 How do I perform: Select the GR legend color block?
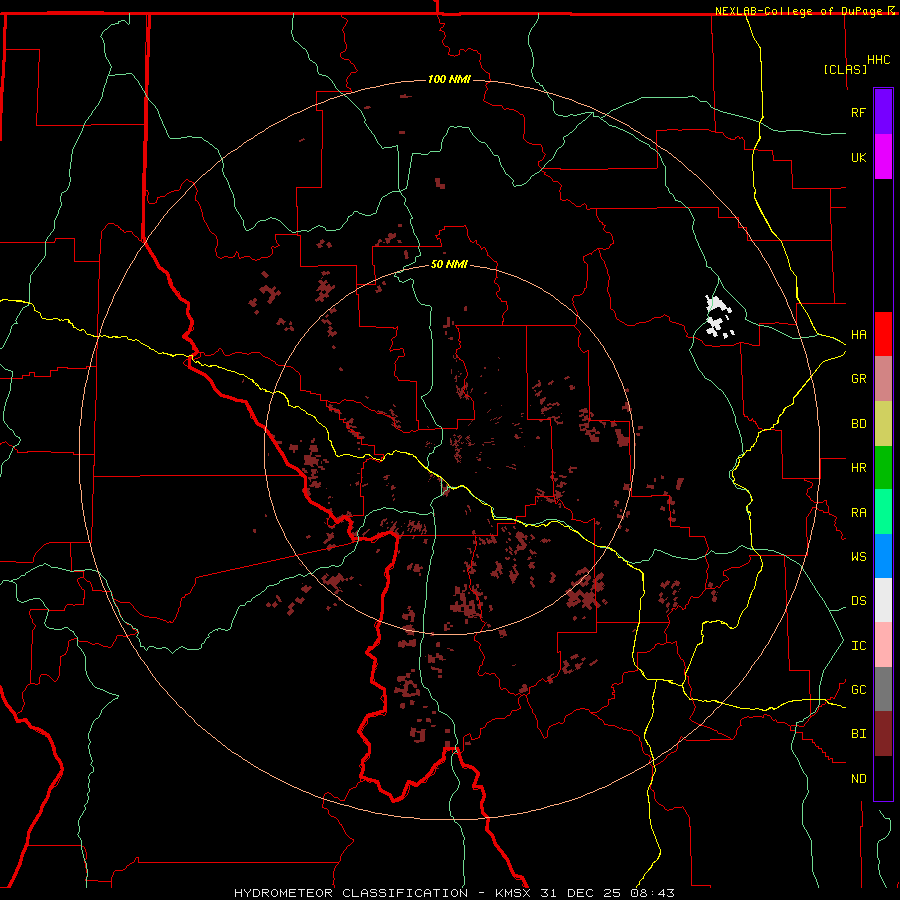(883, 379)
